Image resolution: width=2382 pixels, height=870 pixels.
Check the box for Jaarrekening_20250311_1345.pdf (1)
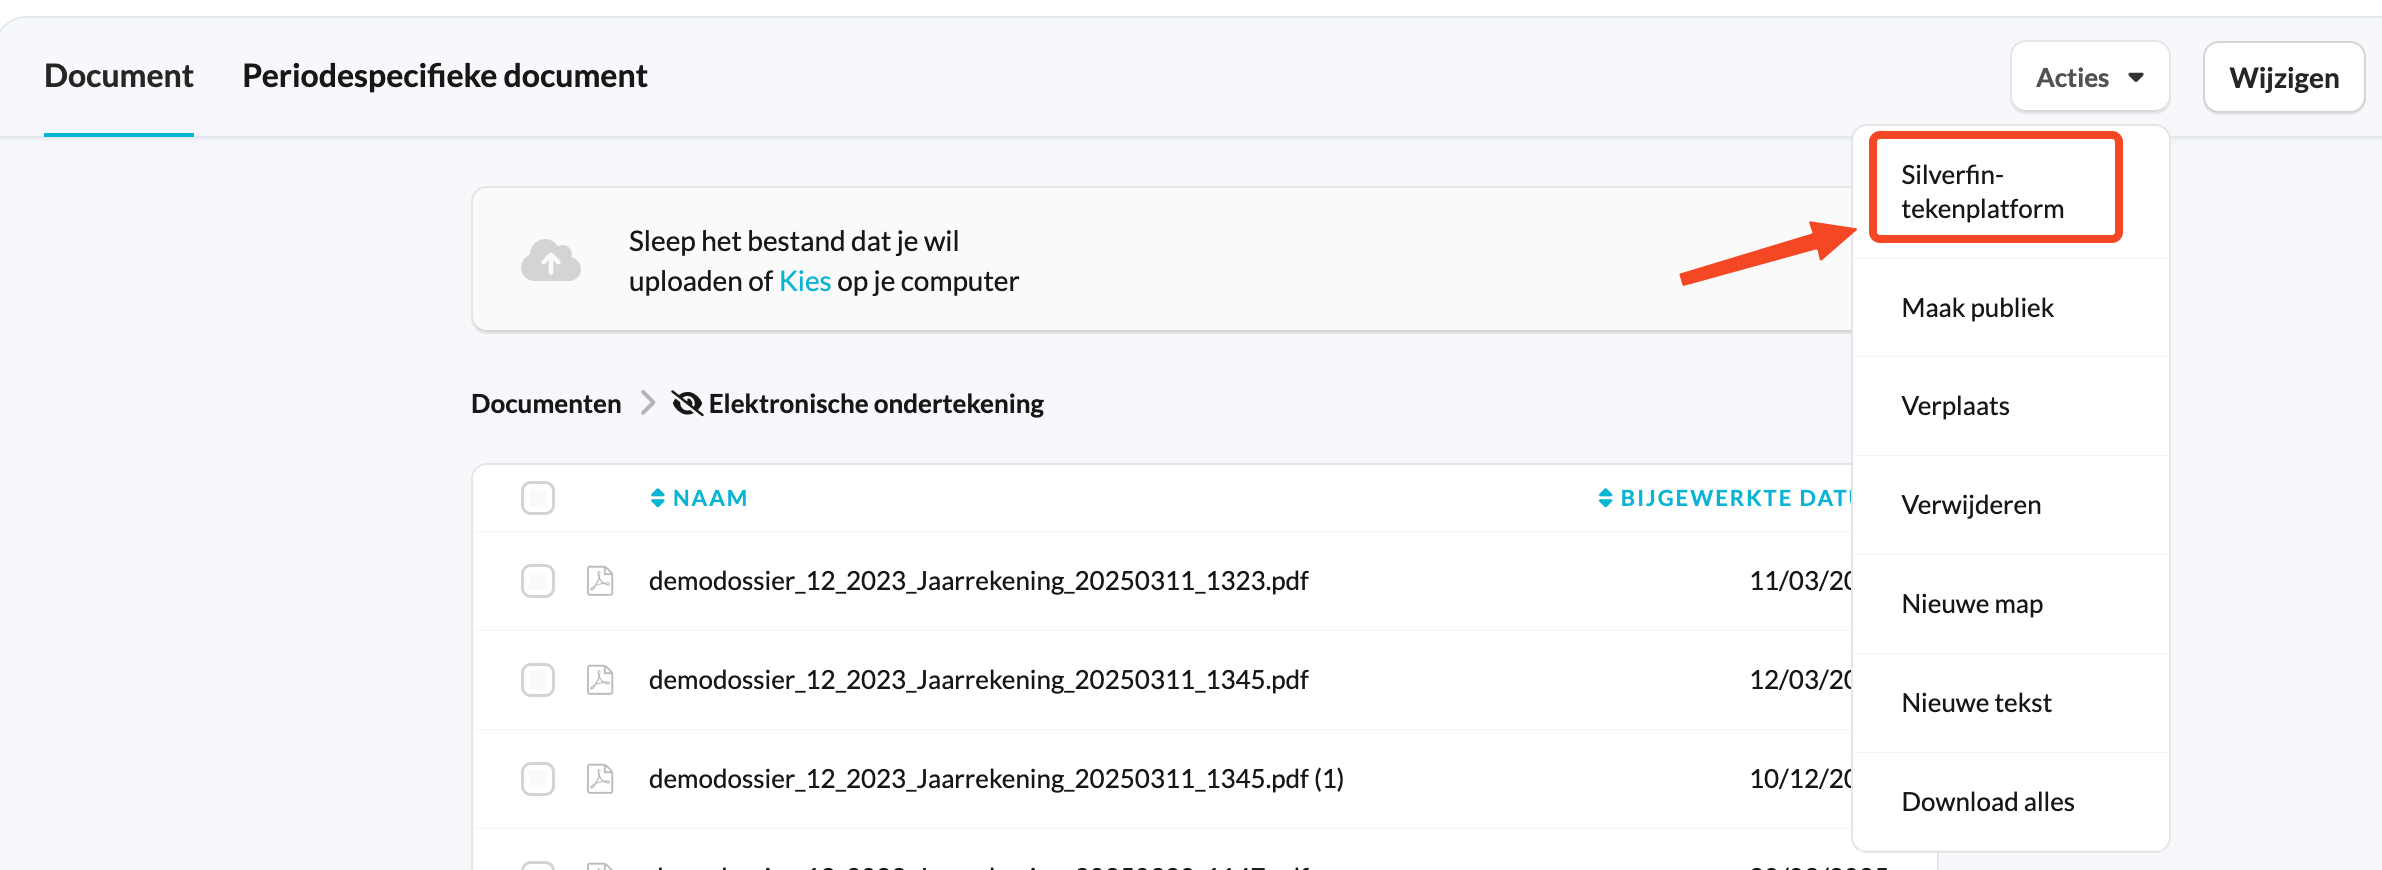click(538, 779)
